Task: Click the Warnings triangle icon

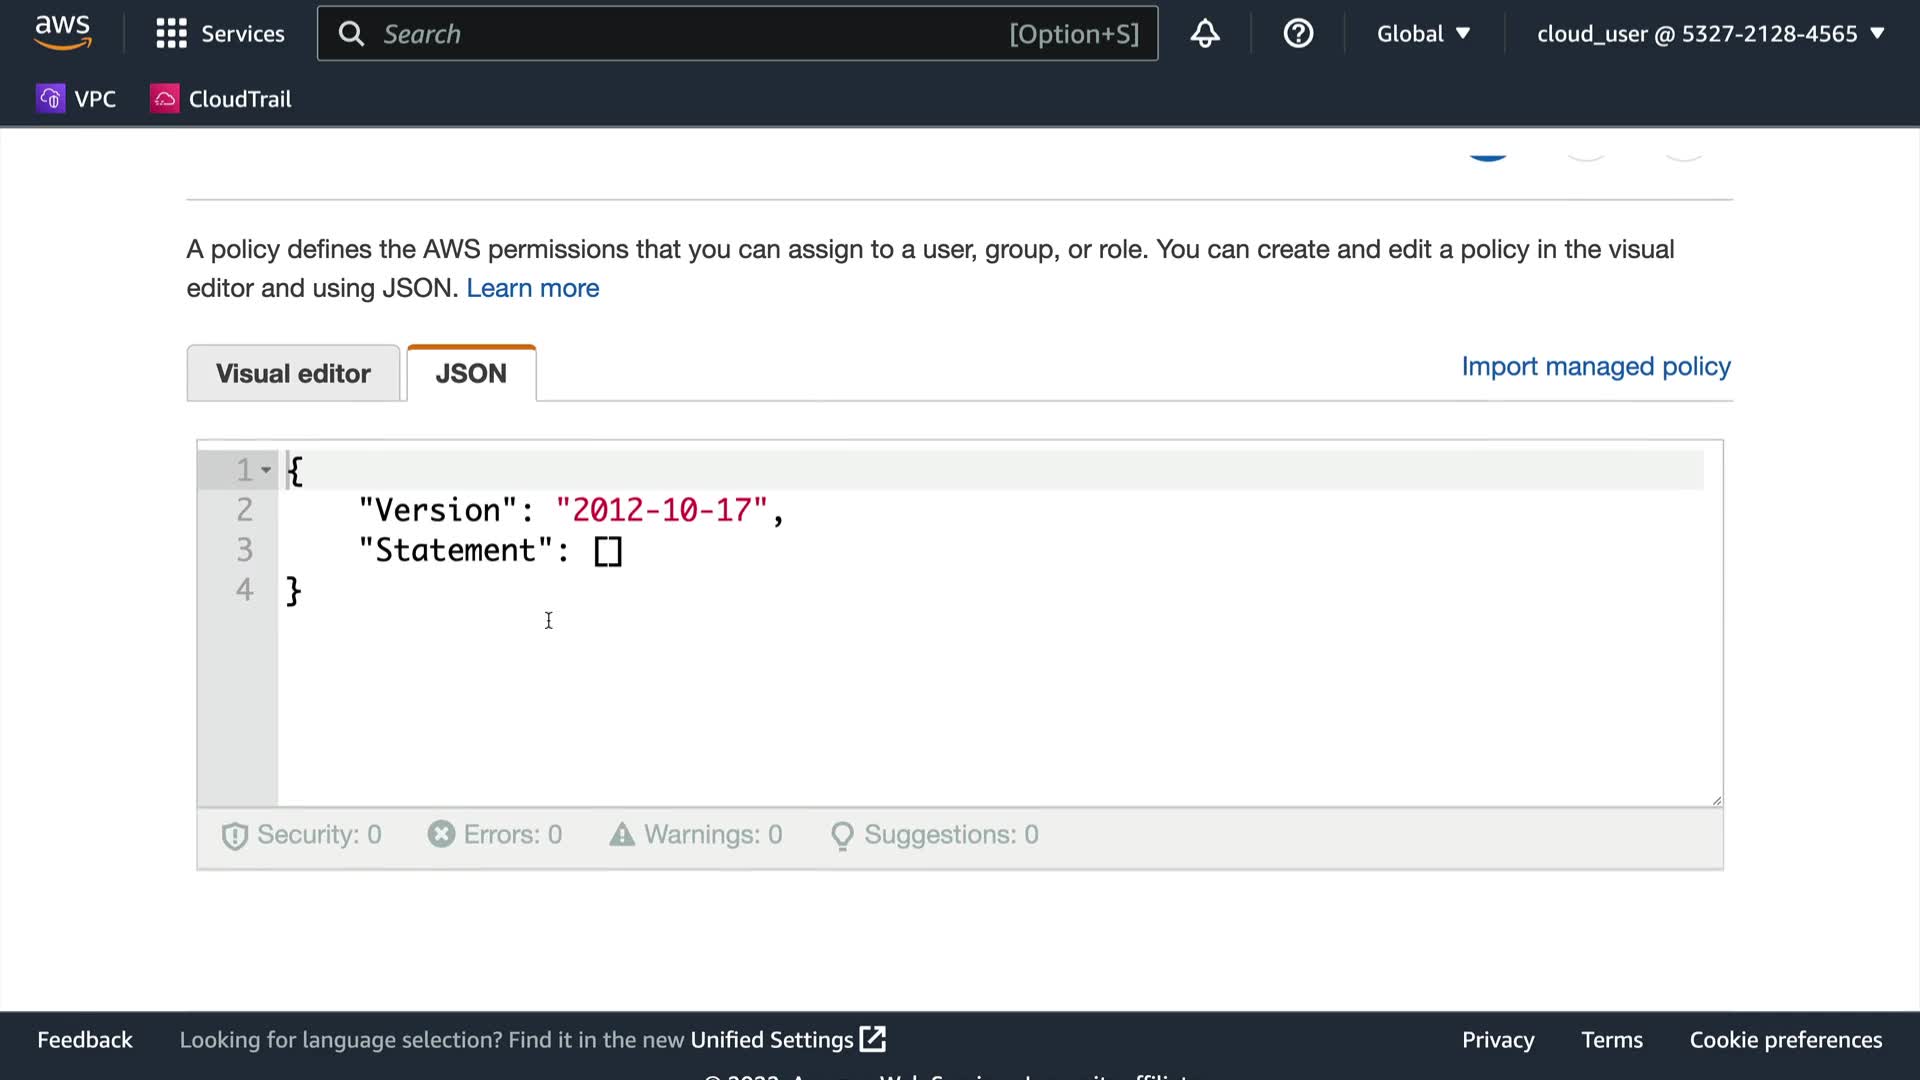Action: (x=622, y=834)
